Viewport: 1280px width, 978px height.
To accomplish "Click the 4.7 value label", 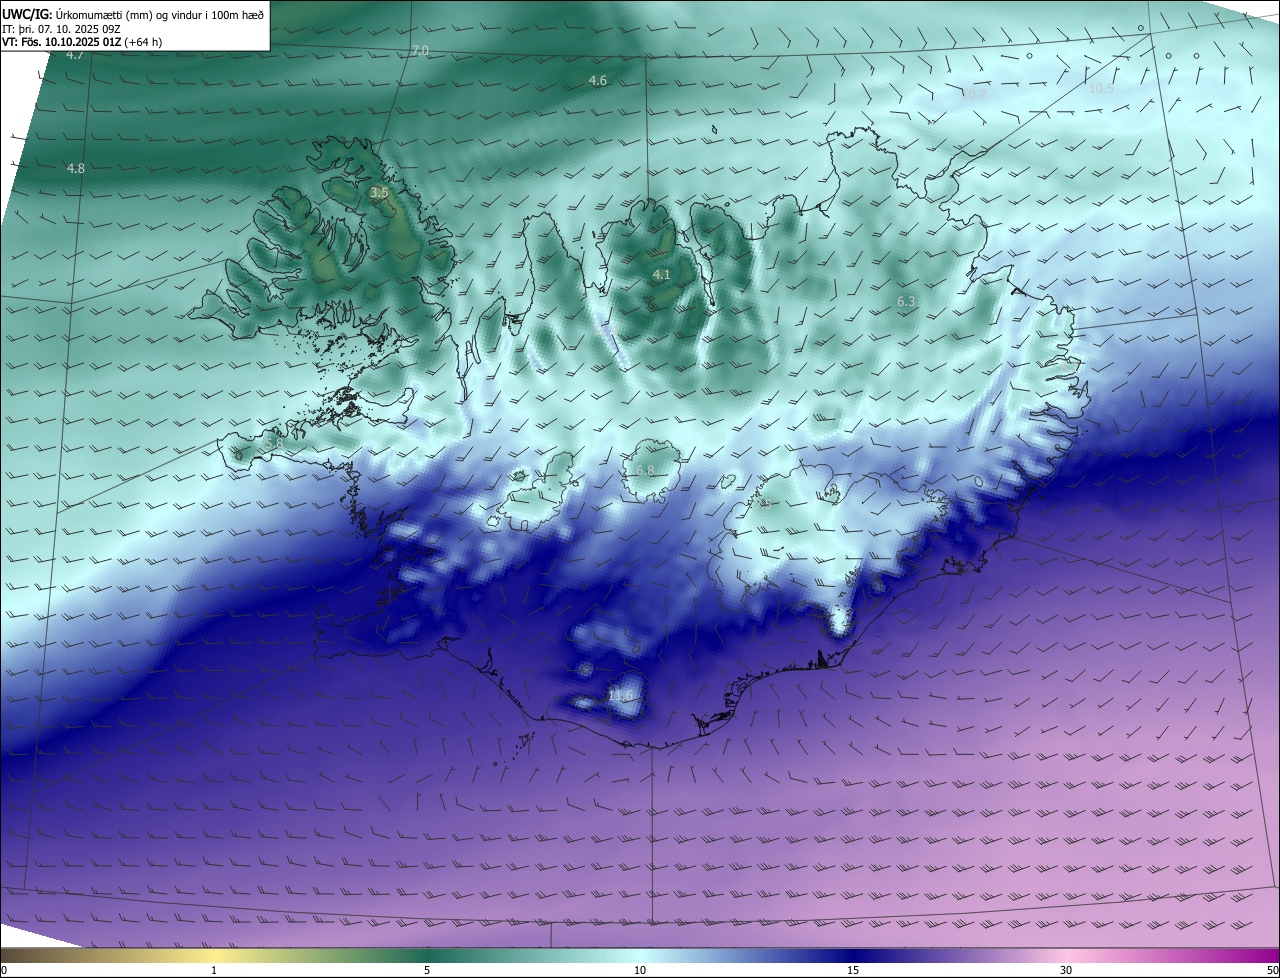I will coord(75,55).
